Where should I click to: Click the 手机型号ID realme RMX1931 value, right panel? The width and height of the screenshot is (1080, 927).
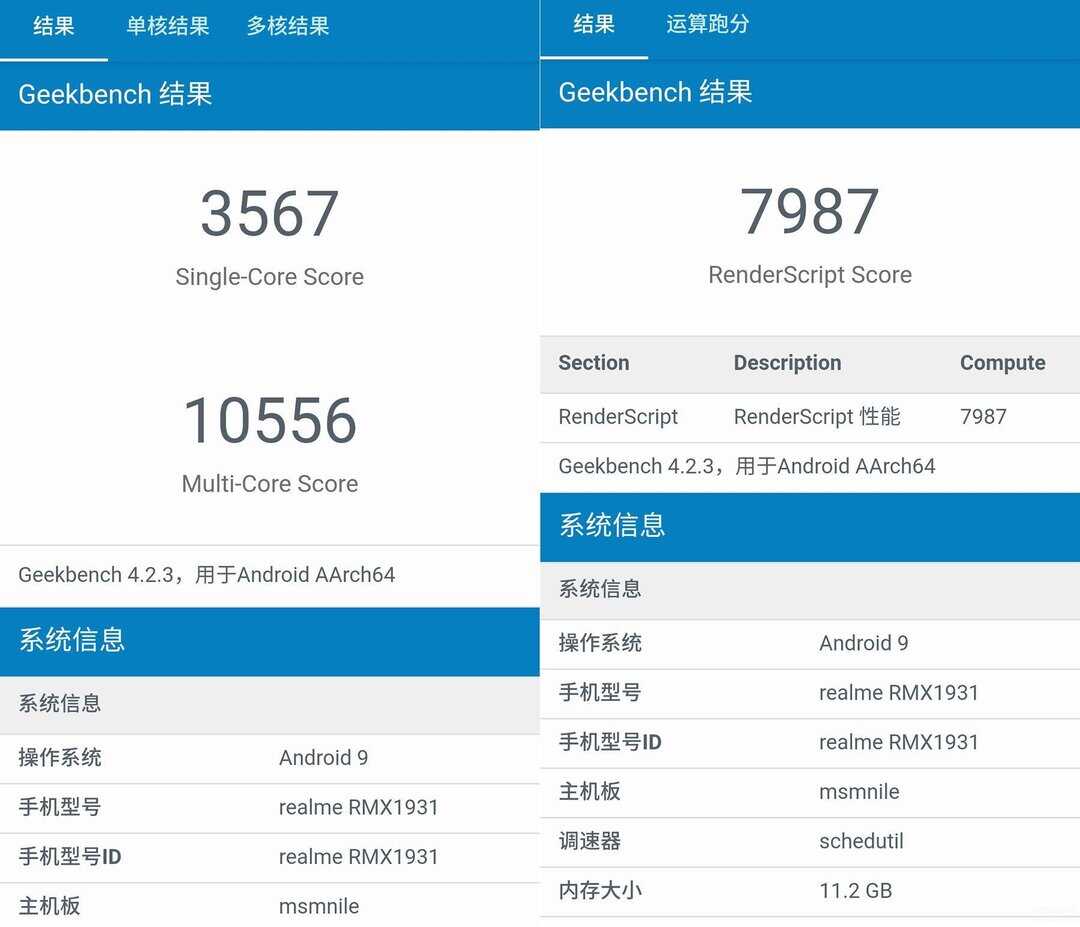tap(899, 742)
